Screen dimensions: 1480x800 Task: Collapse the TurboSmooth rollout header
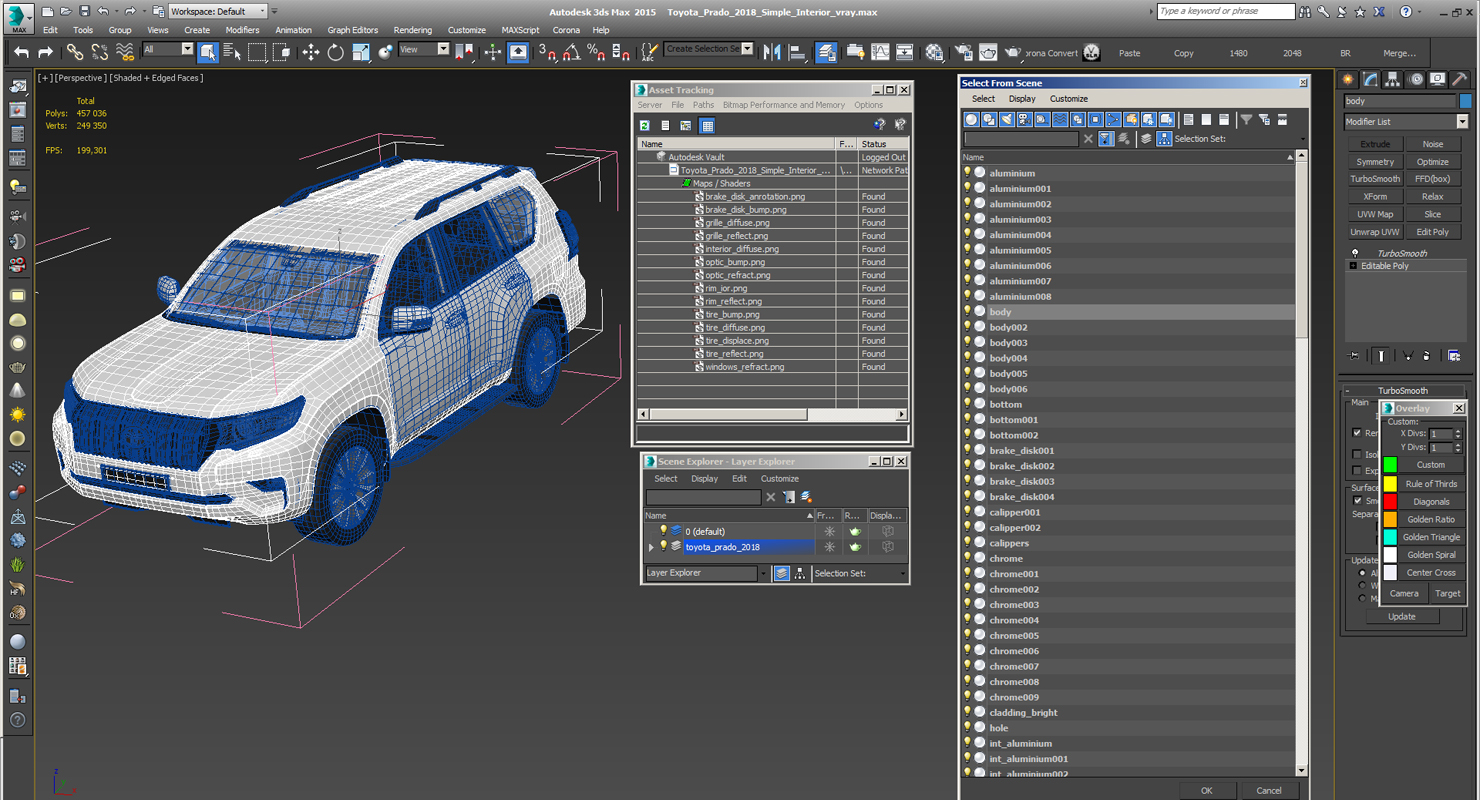[x=1402, y=391]
